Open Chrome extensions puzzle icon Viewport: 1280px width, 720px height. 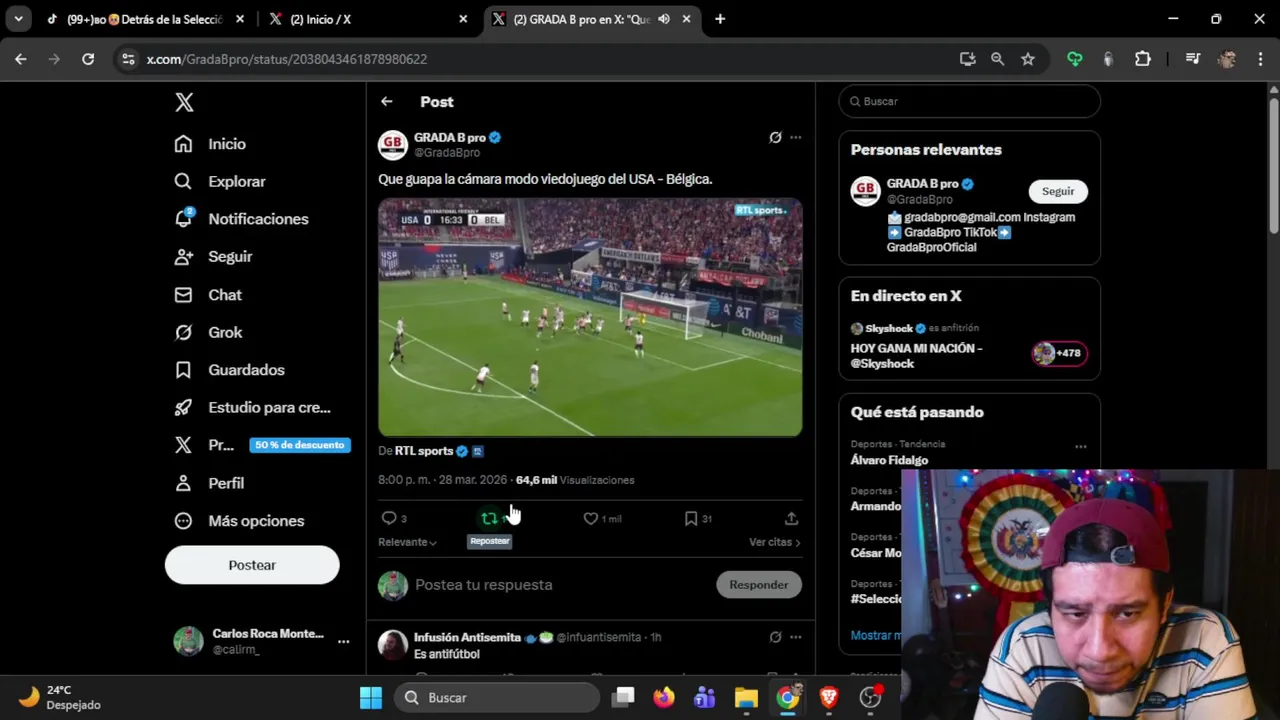[x=1143, y=59]
